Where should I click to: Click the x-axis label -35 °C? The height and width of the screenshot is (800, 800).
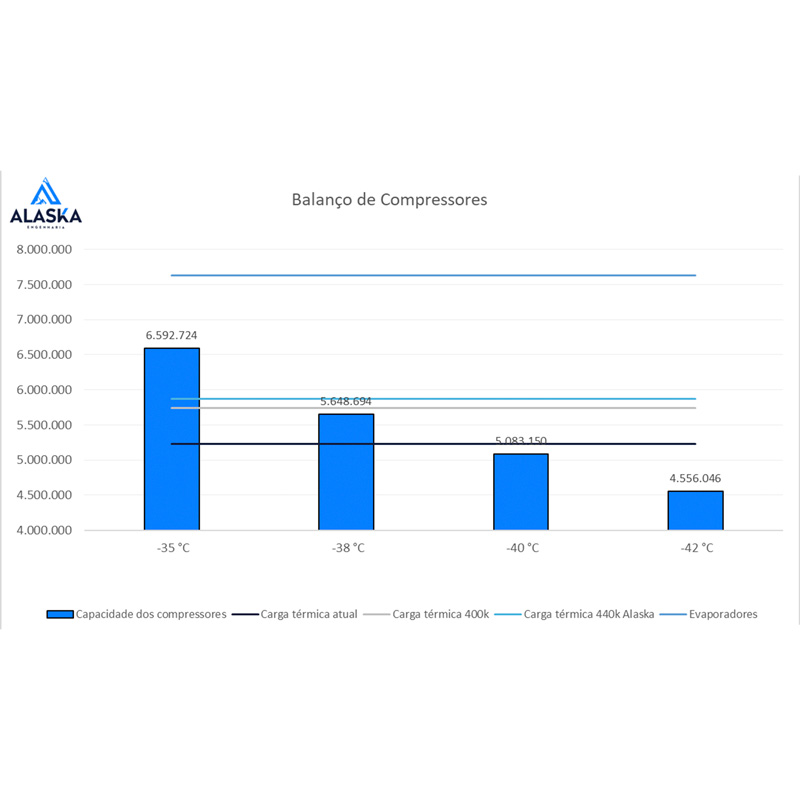pyautogui.click(x=173, y=548)
